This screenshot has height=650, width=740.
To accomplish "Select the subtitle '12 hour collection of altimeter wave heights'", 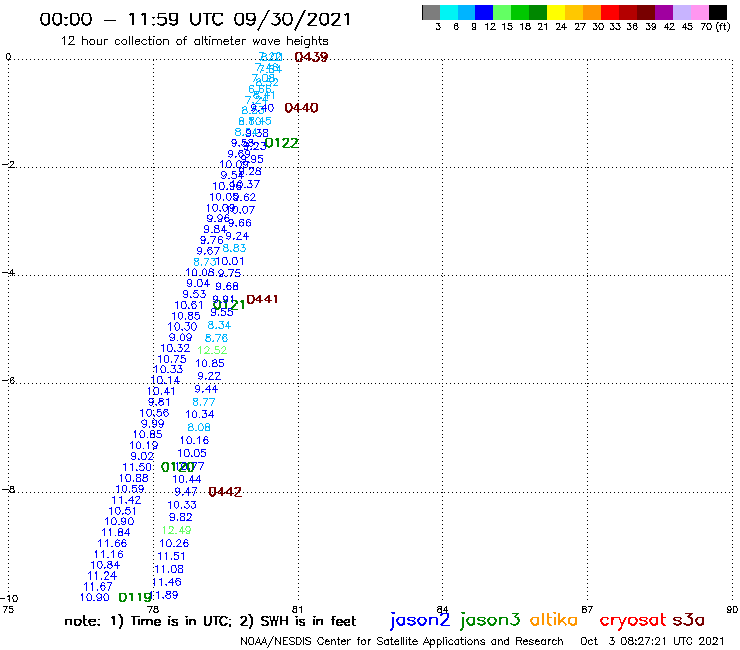I will [x=194, y=41].
